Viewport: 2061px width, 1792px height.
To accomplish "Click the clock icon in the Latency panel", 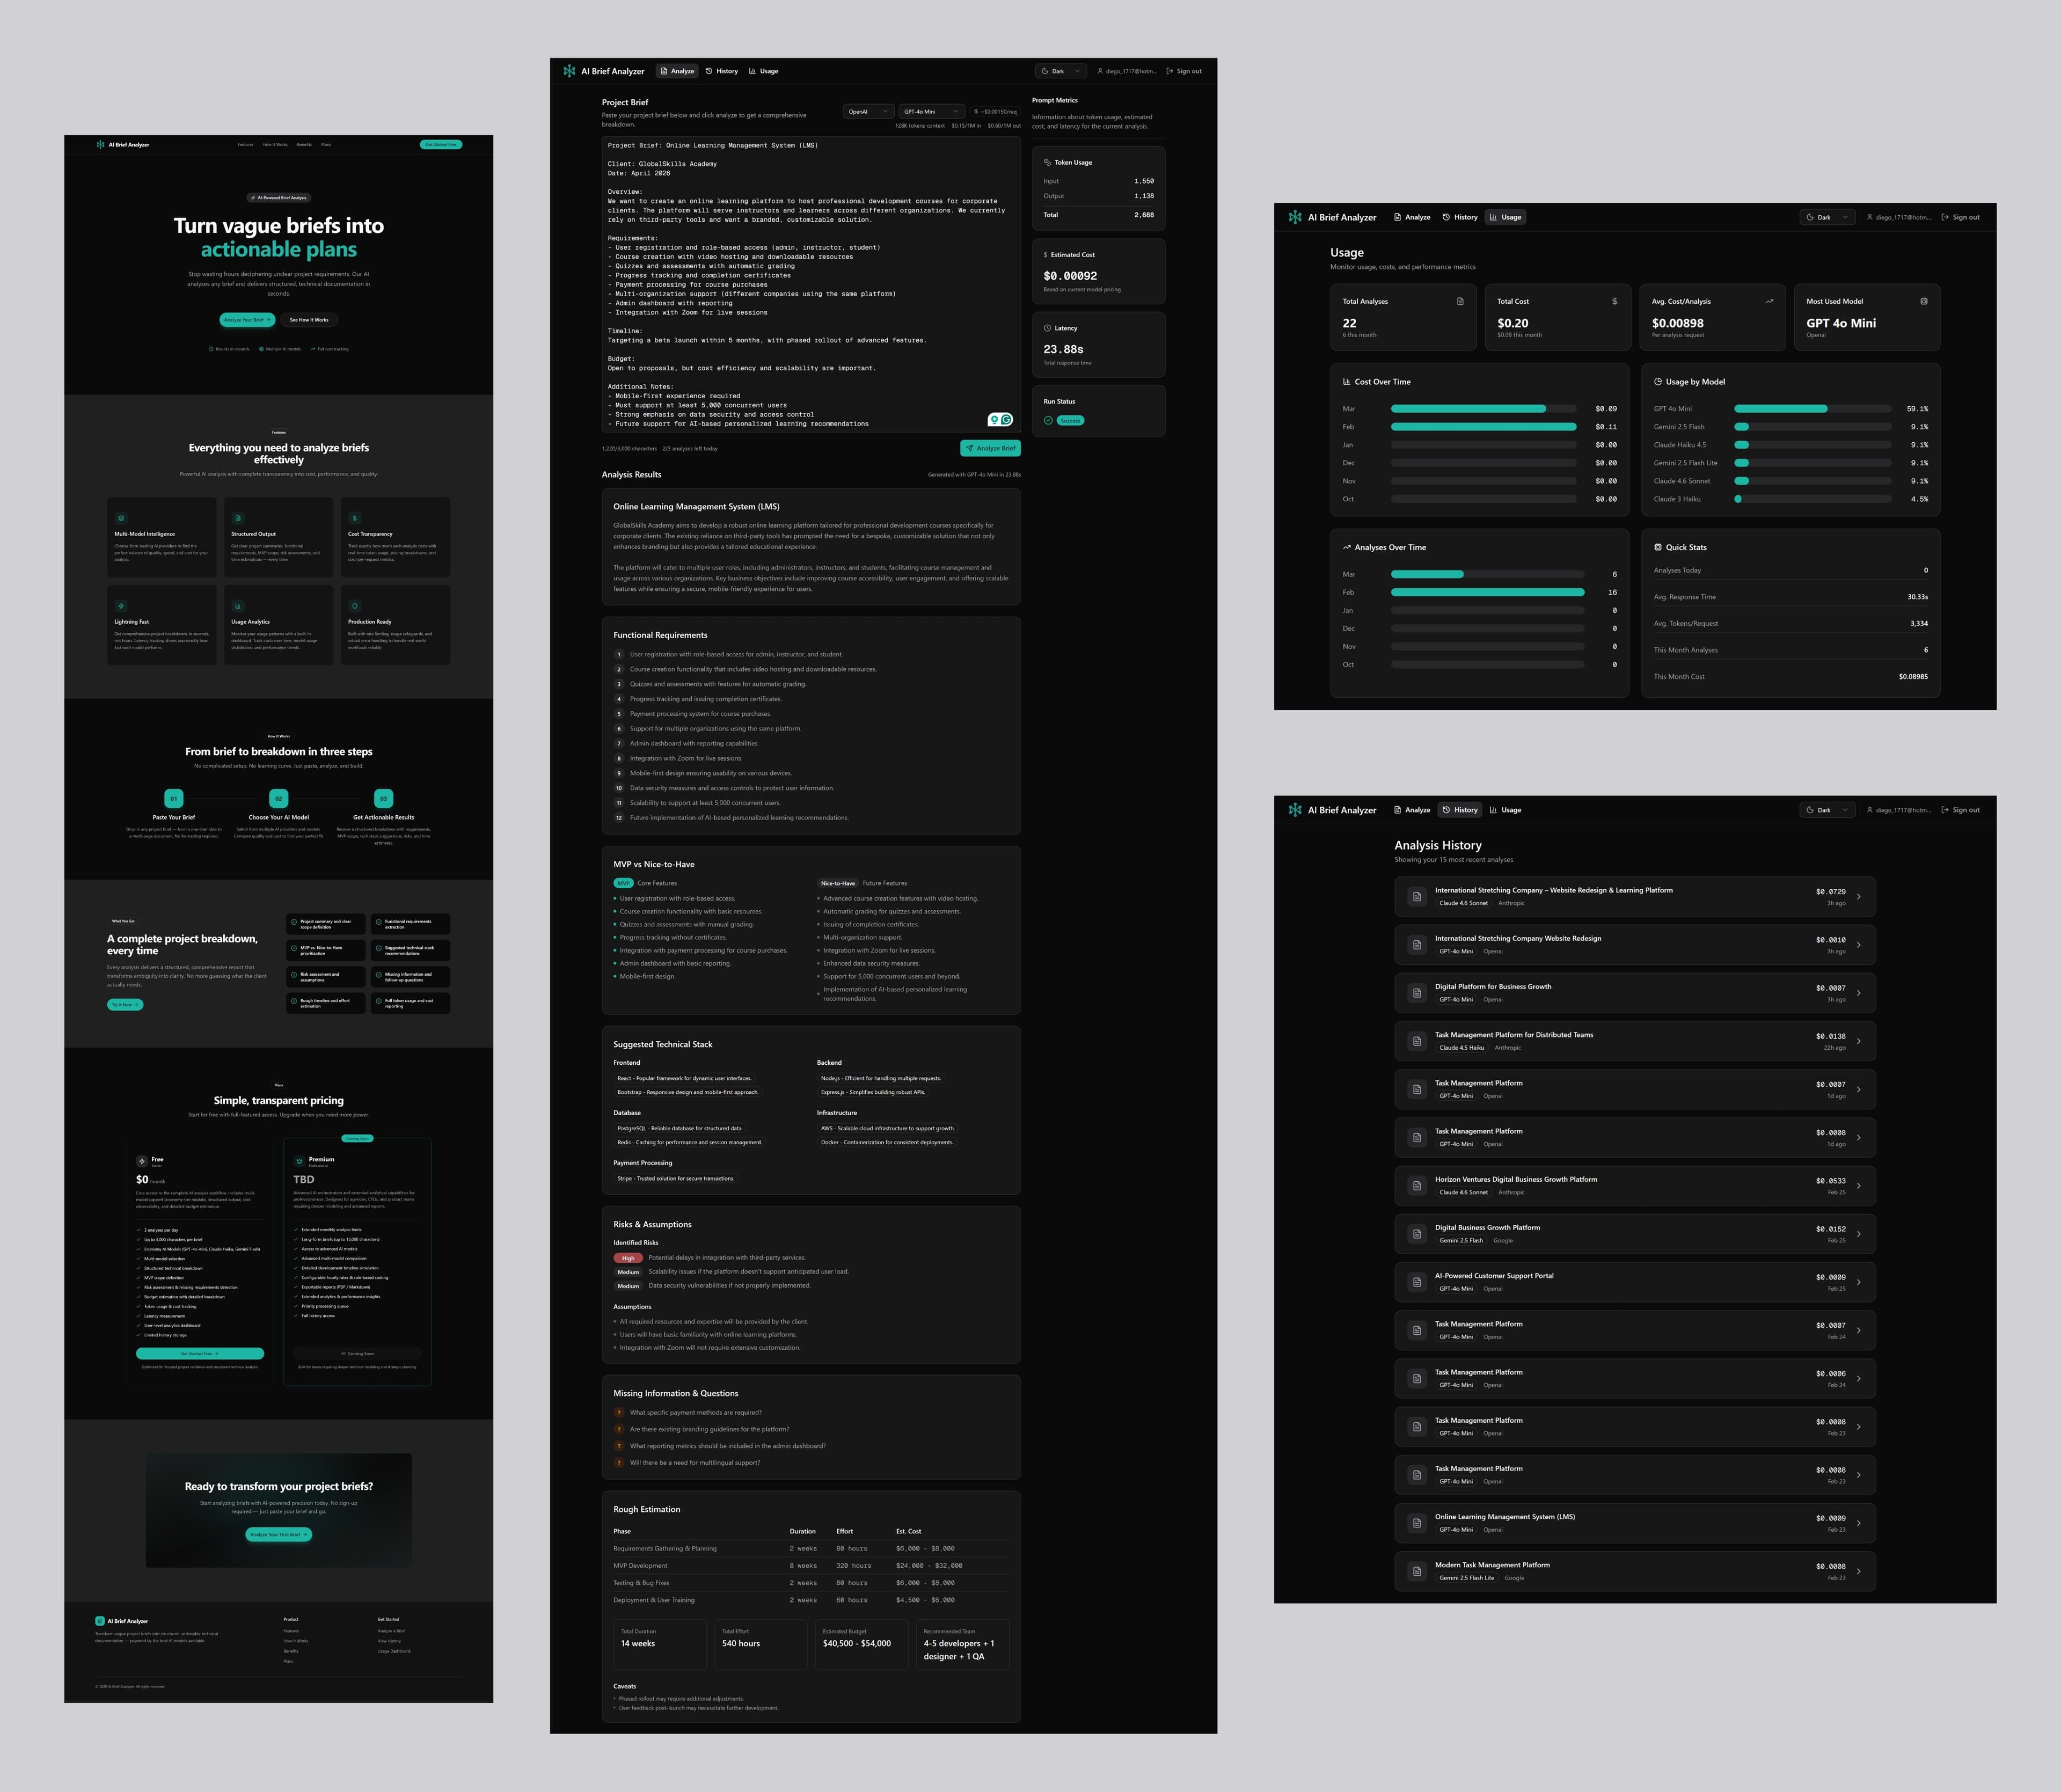I will [1049, 328].
